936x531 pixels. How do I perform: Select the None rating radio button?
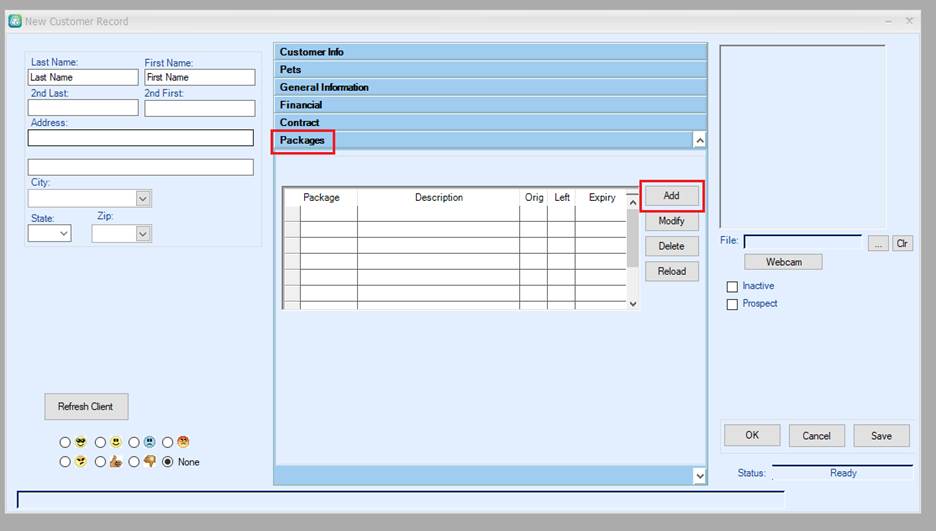click(167, 462)
